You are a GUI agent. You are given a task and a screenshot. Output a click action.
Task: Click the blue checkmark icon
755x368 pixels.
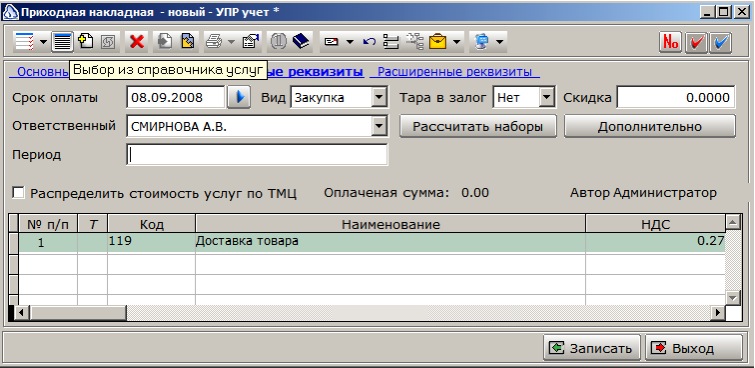point(720,42)
